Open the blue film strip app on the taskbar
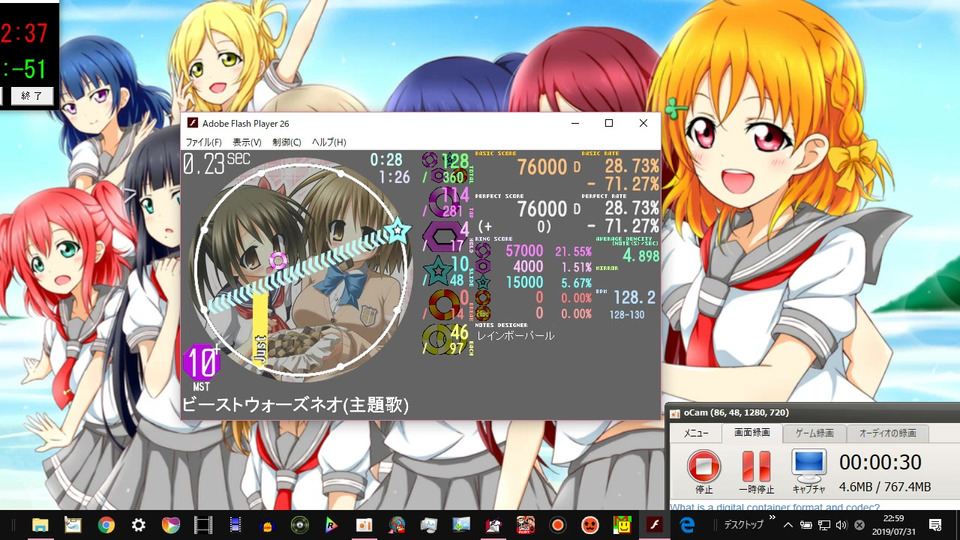Image resolution: width=960 pixels, height=540 pixels. pyautogui.click(x=235, y=525)
